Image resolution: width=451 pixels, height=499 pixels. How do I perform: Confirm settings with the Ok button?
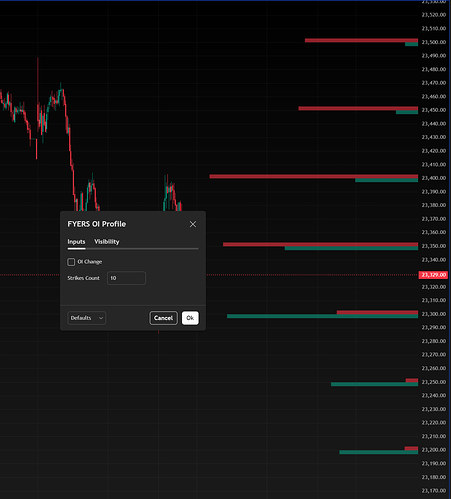[190, 318]
